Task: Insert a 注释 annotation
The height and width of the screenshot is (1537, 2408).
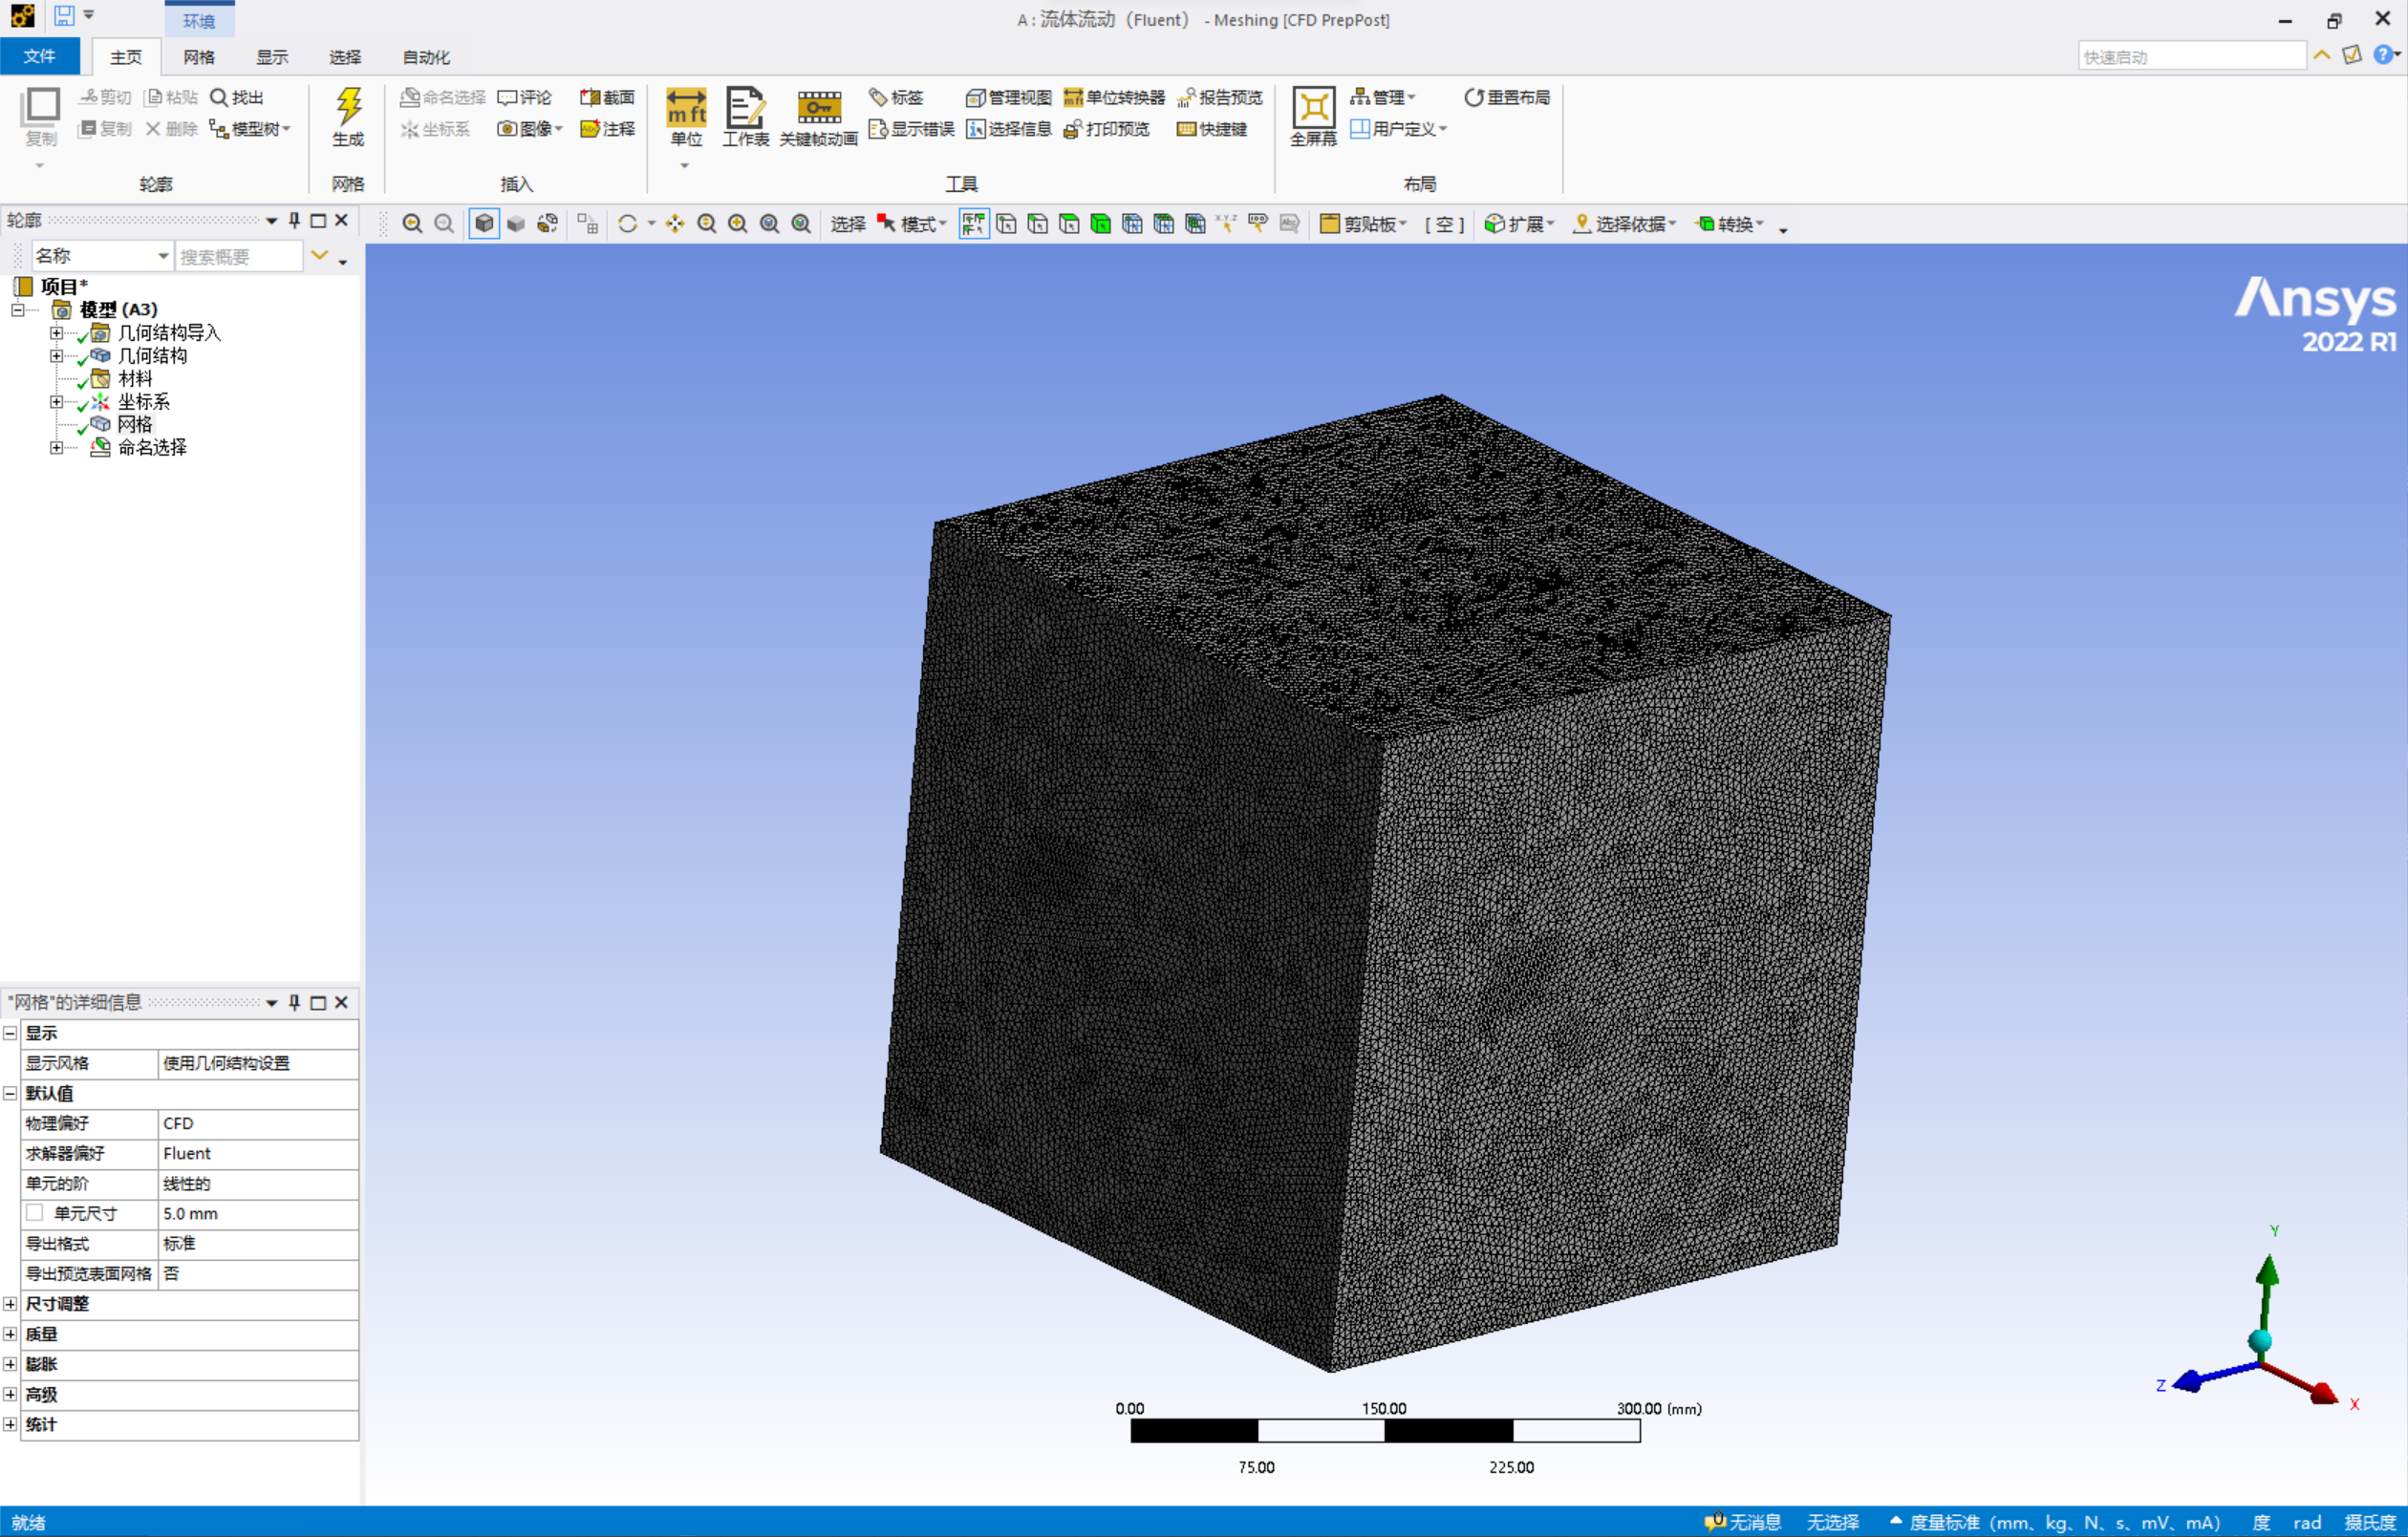Action: pos(607,129)
